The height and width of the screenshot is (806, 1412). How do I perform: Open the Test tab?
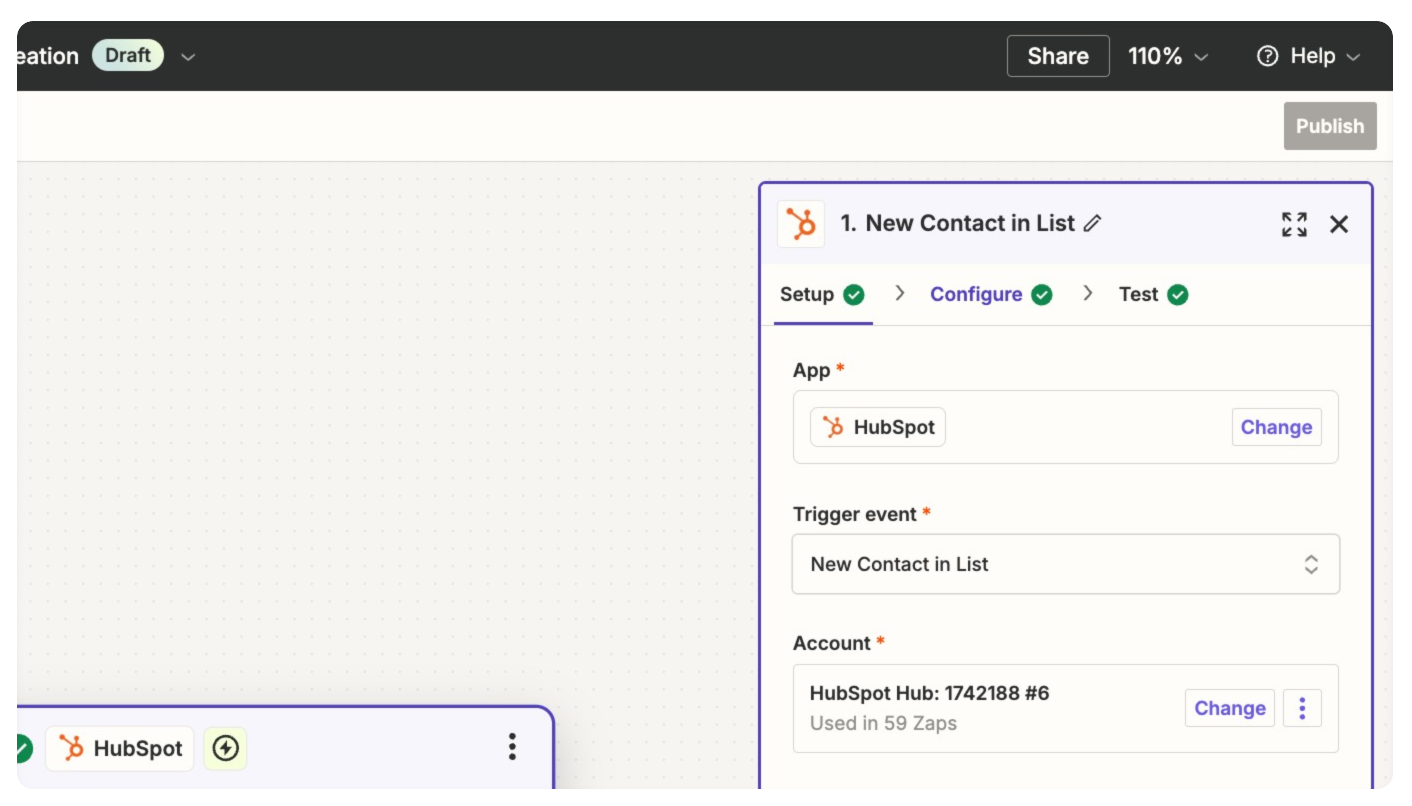click(x=1138, y=294)
